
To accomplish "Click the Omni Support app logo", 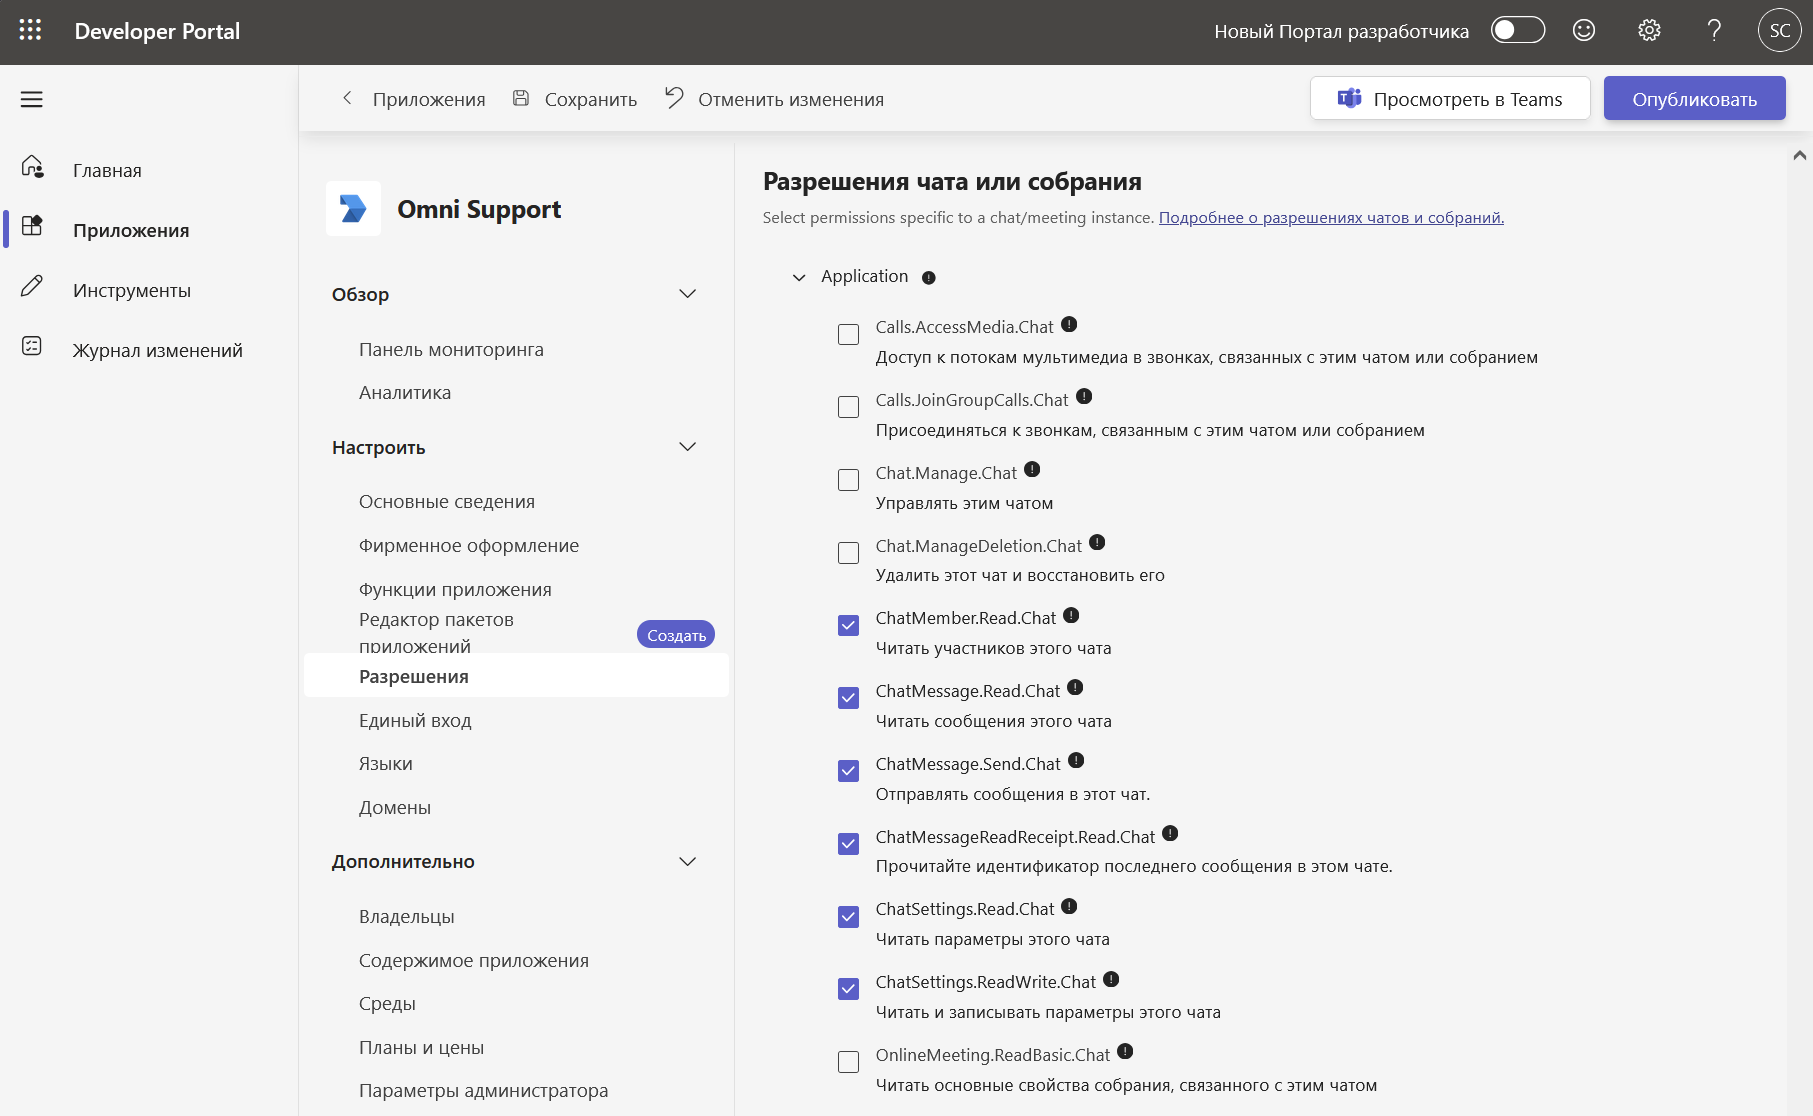I will (353, 208).
